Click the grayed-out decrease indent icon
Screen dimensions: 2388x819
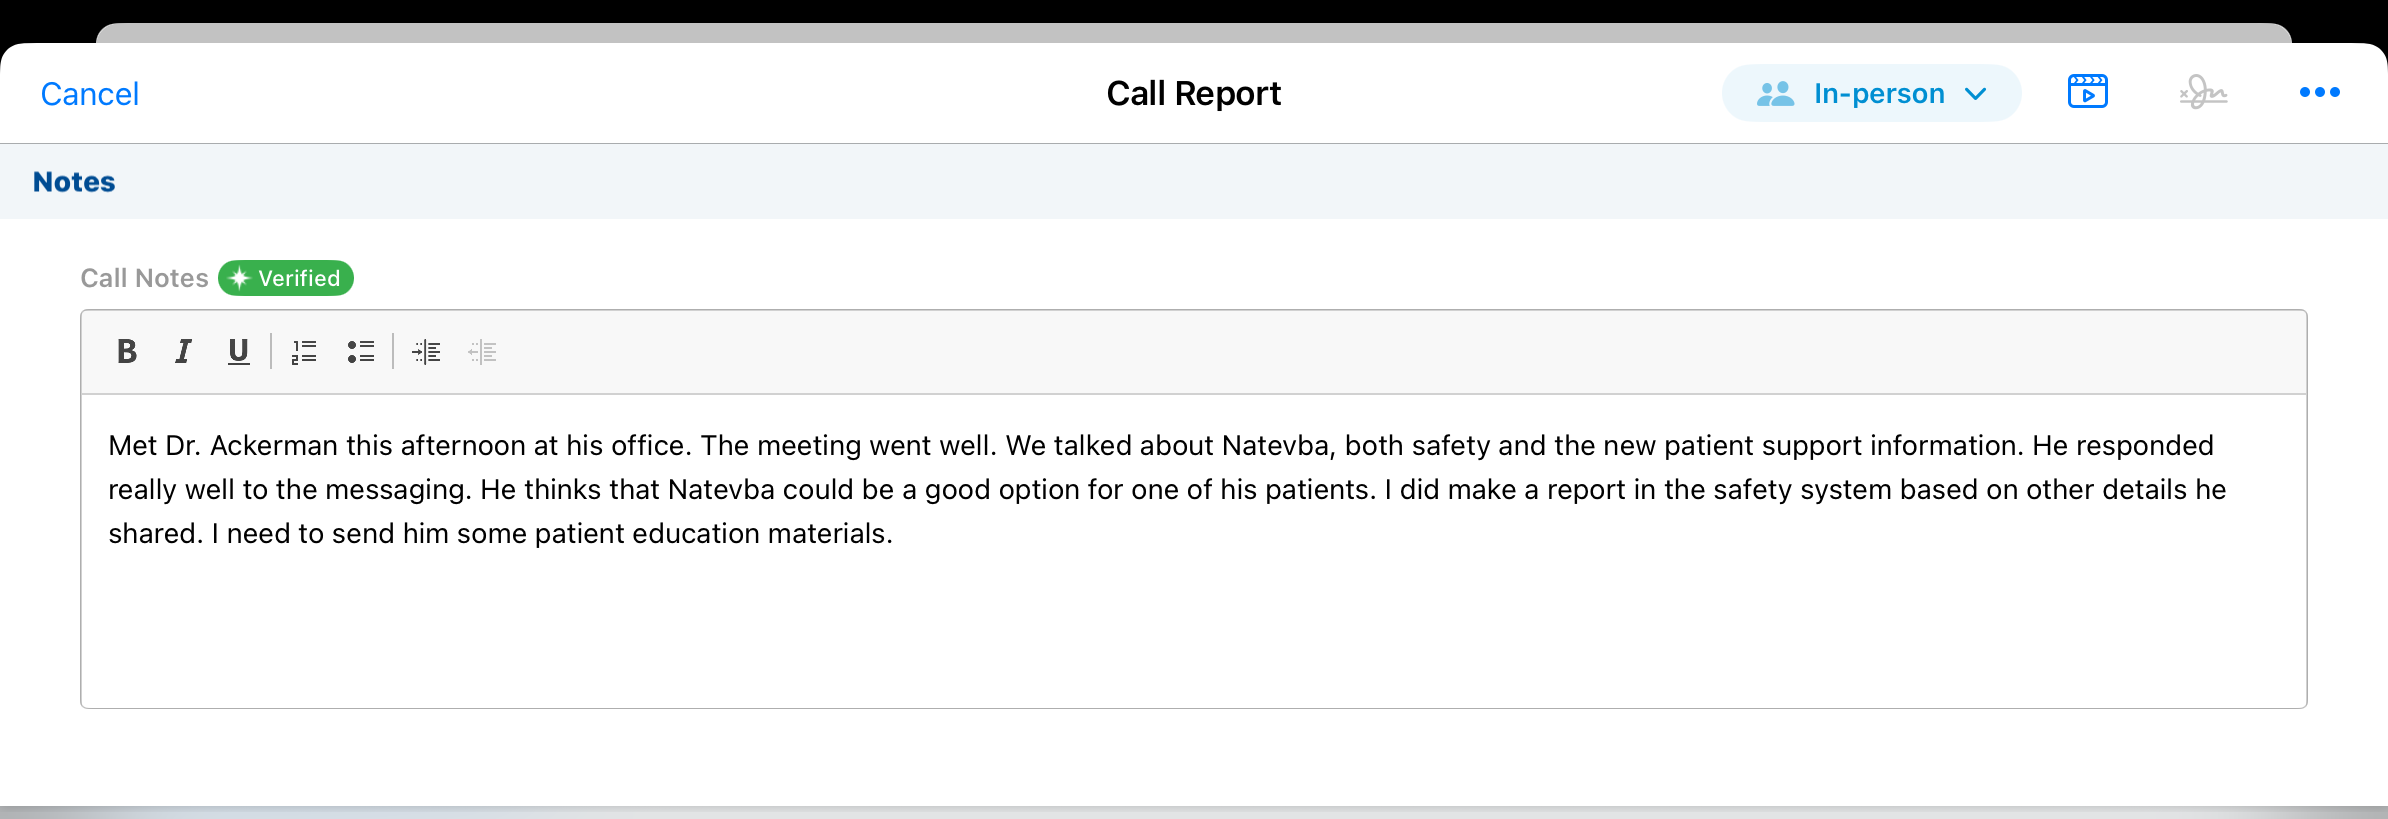pos(482,352)
